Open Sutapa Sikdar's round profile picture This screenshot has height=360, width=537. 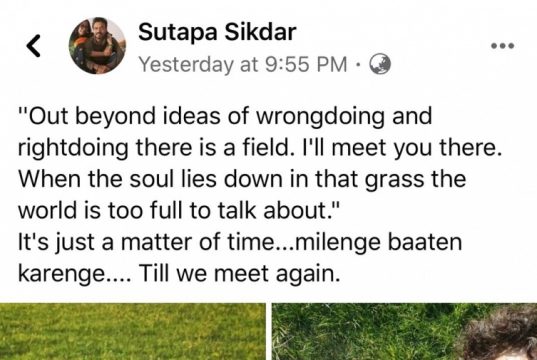[97, 46]
